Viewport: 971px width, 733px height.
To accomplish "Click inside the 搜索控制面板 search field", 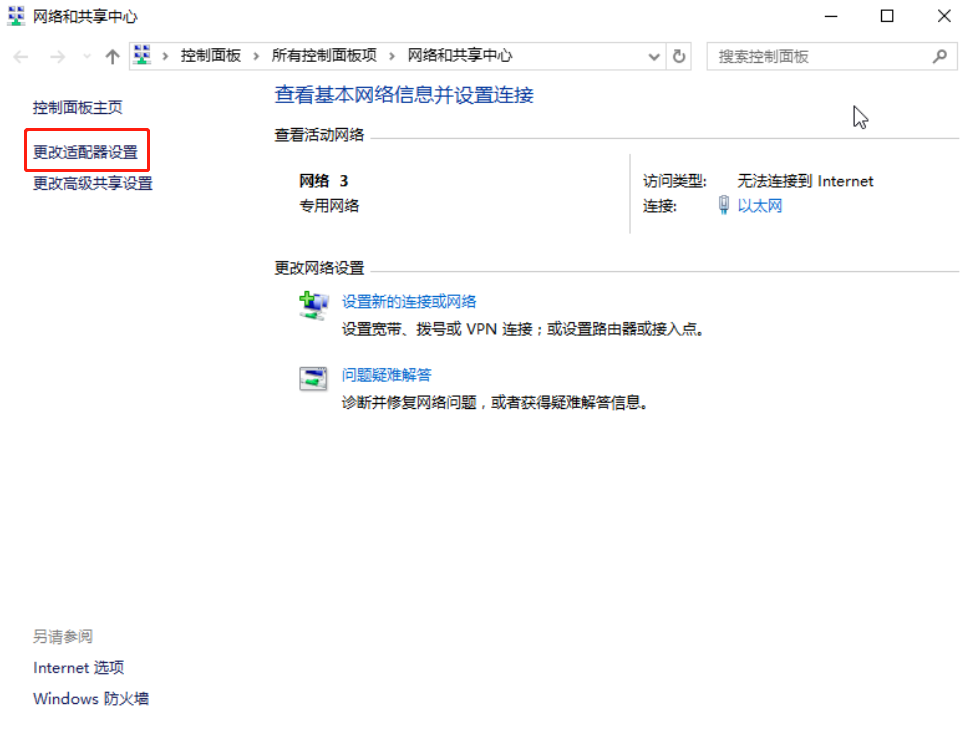I will coord(800,56).
